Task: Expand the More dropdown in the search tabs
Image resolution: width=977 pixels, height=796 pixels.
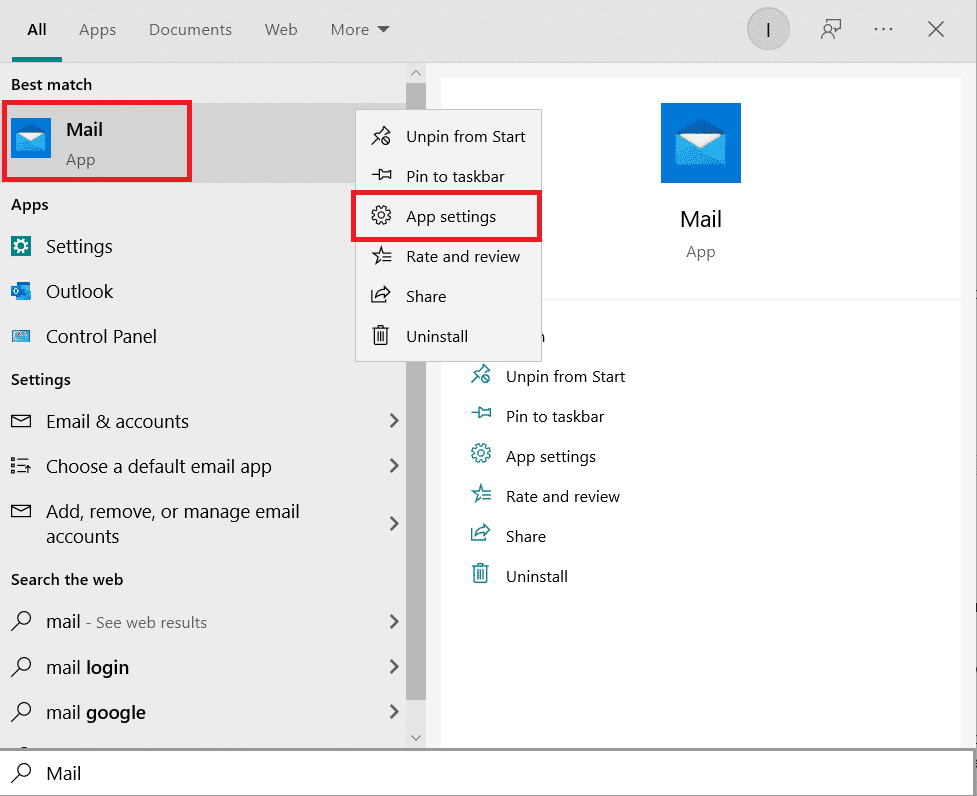Action: tap(358, 29)
